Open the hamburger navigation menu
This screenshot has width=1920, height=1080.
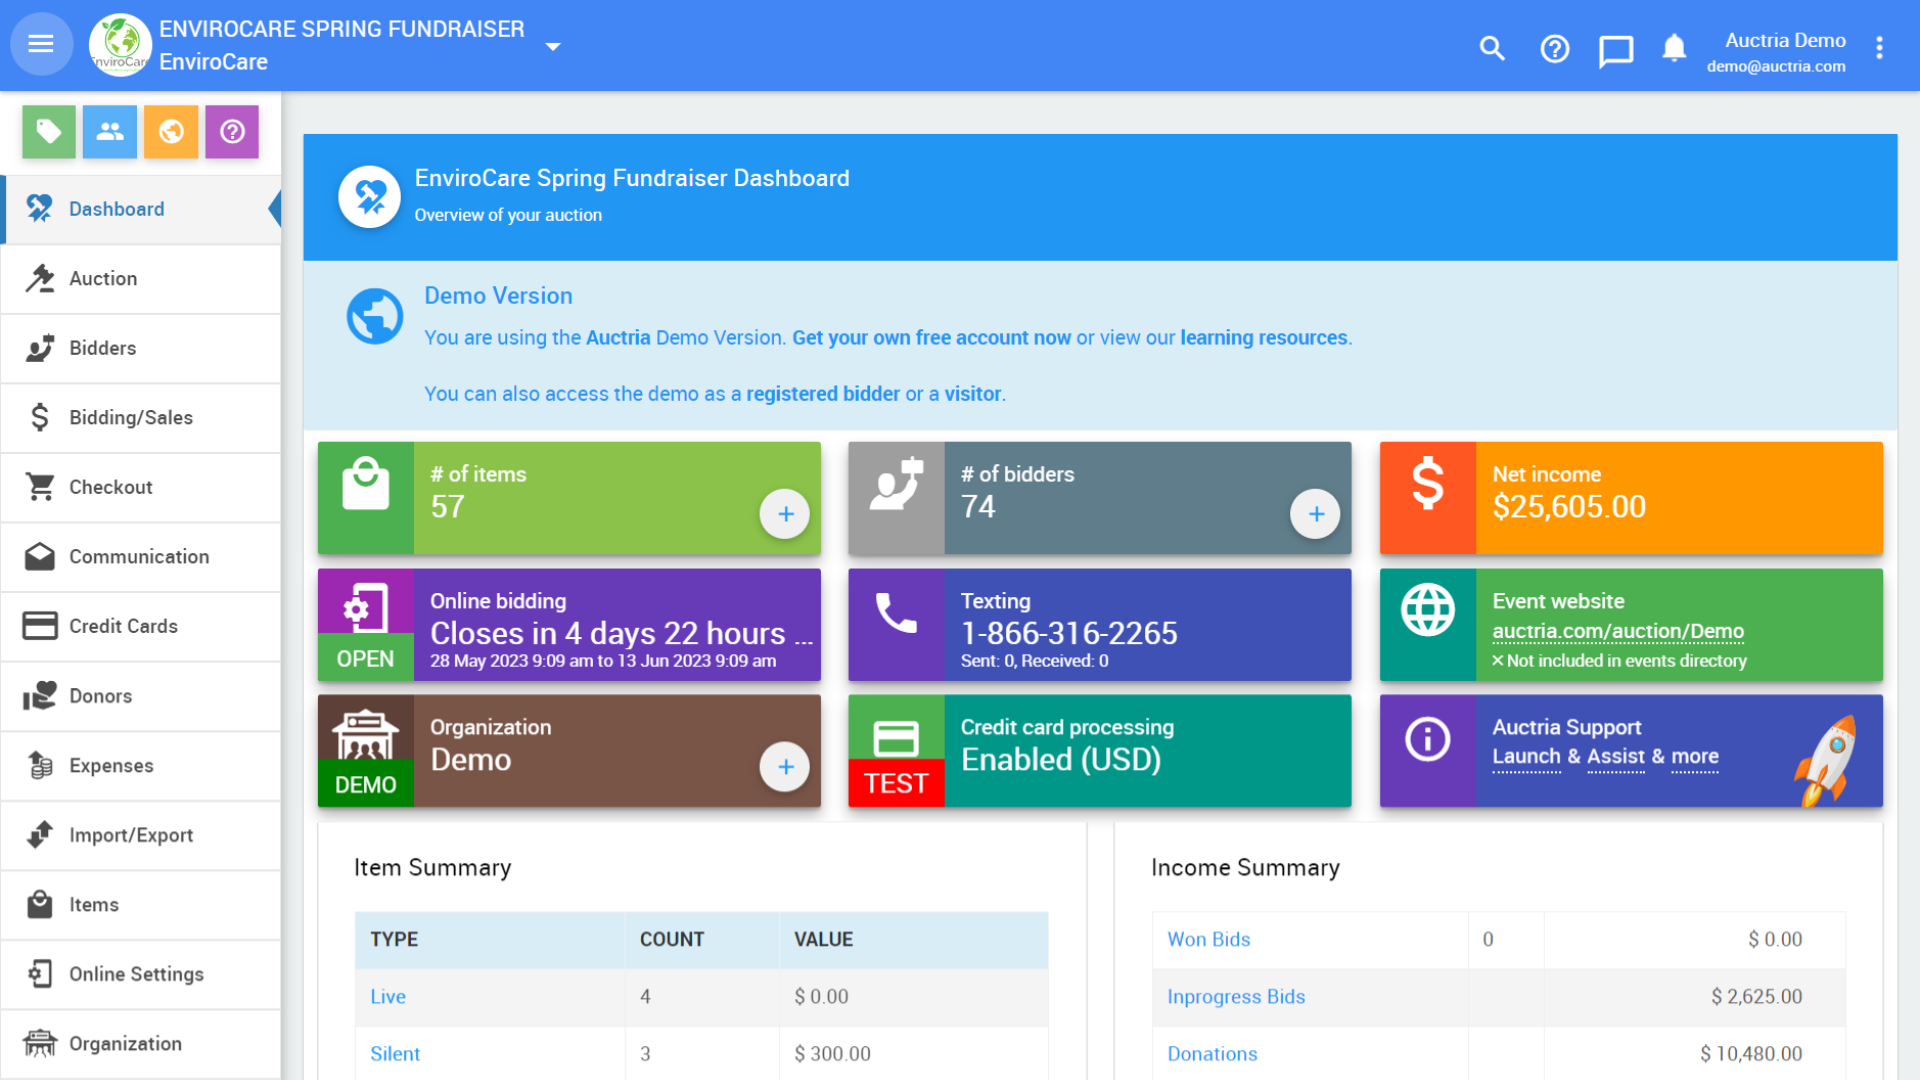pyautogui.click(x=41, y=44)
